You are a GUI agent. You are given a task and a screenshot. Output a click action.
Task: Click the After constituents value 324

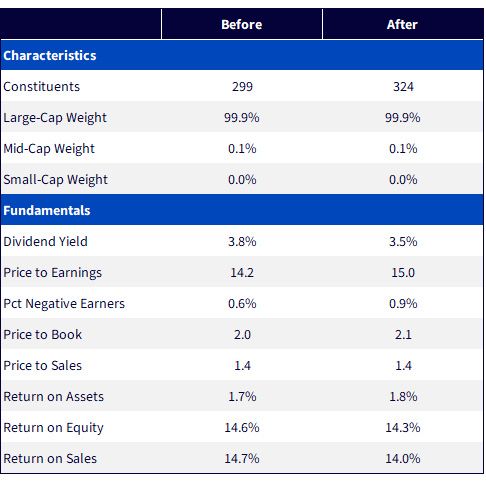[x=403, y=87]
